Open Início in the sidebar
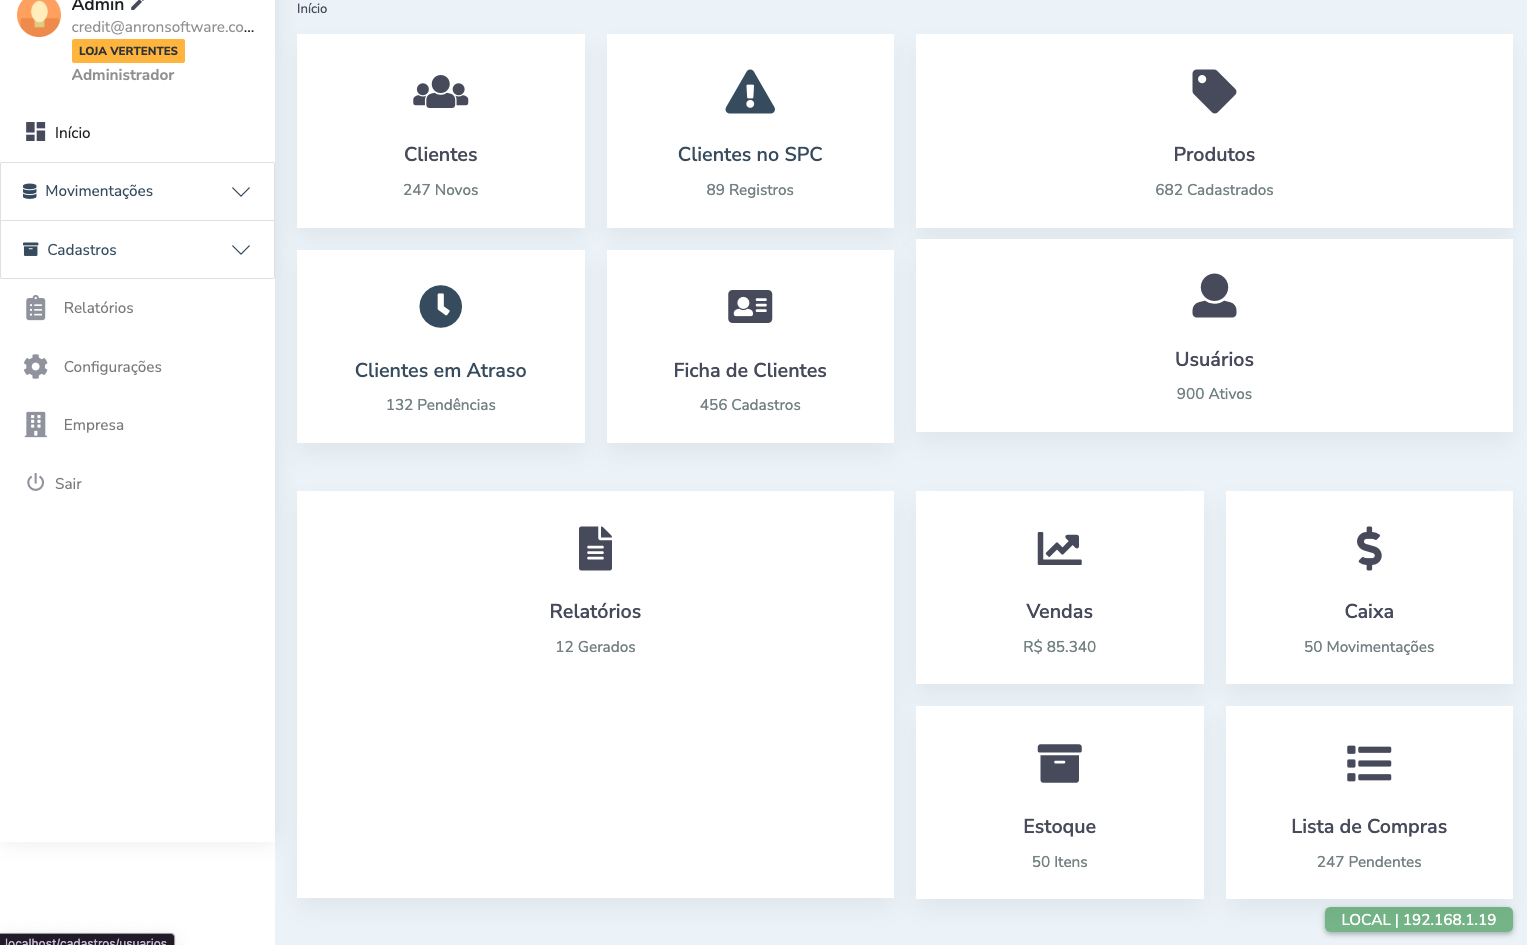1527x945 pixels. point(72,133)
